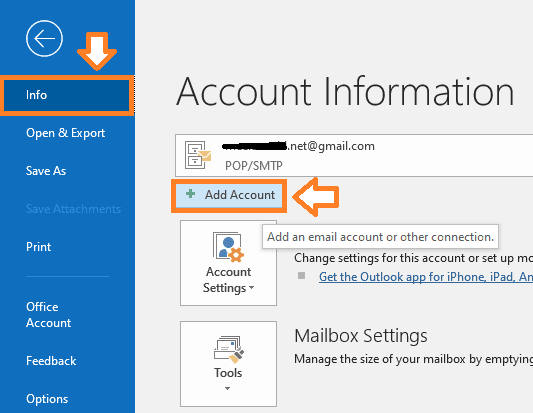The height and width of the screenshot is (413, 533).
Task: Open the Feedback section
Action: pyautogui.click(x=51, y=361)
